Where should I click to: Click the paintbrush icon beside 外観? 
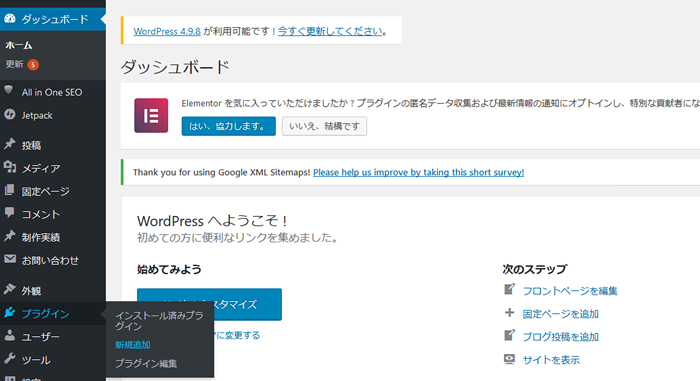[x=10, y=289]
